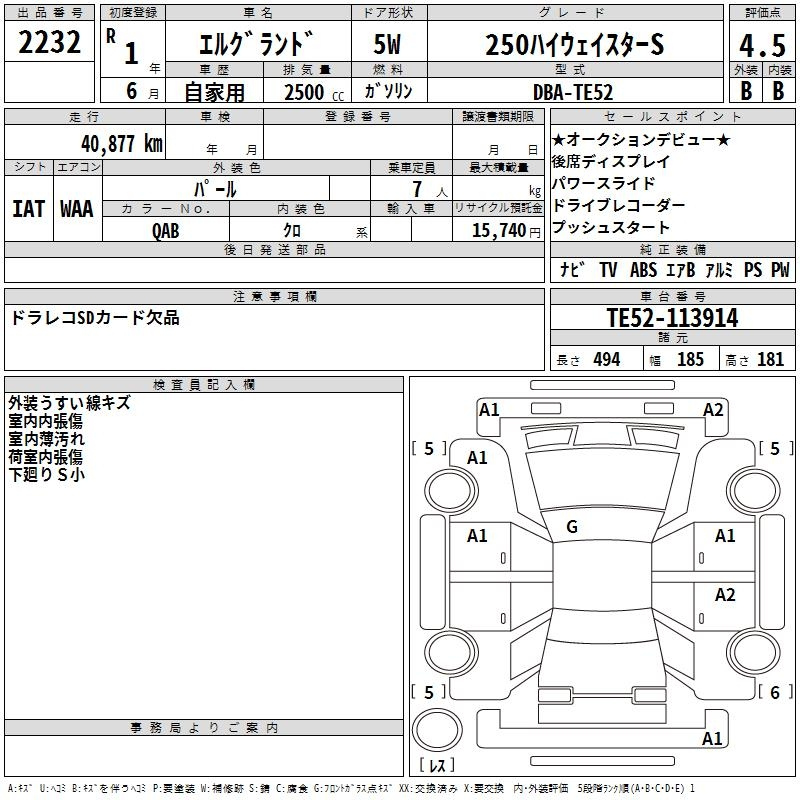This screenshot has width=800, height=800.
Task: Click the [レス] marker below the diagram
Action: [x=437, y=766]
